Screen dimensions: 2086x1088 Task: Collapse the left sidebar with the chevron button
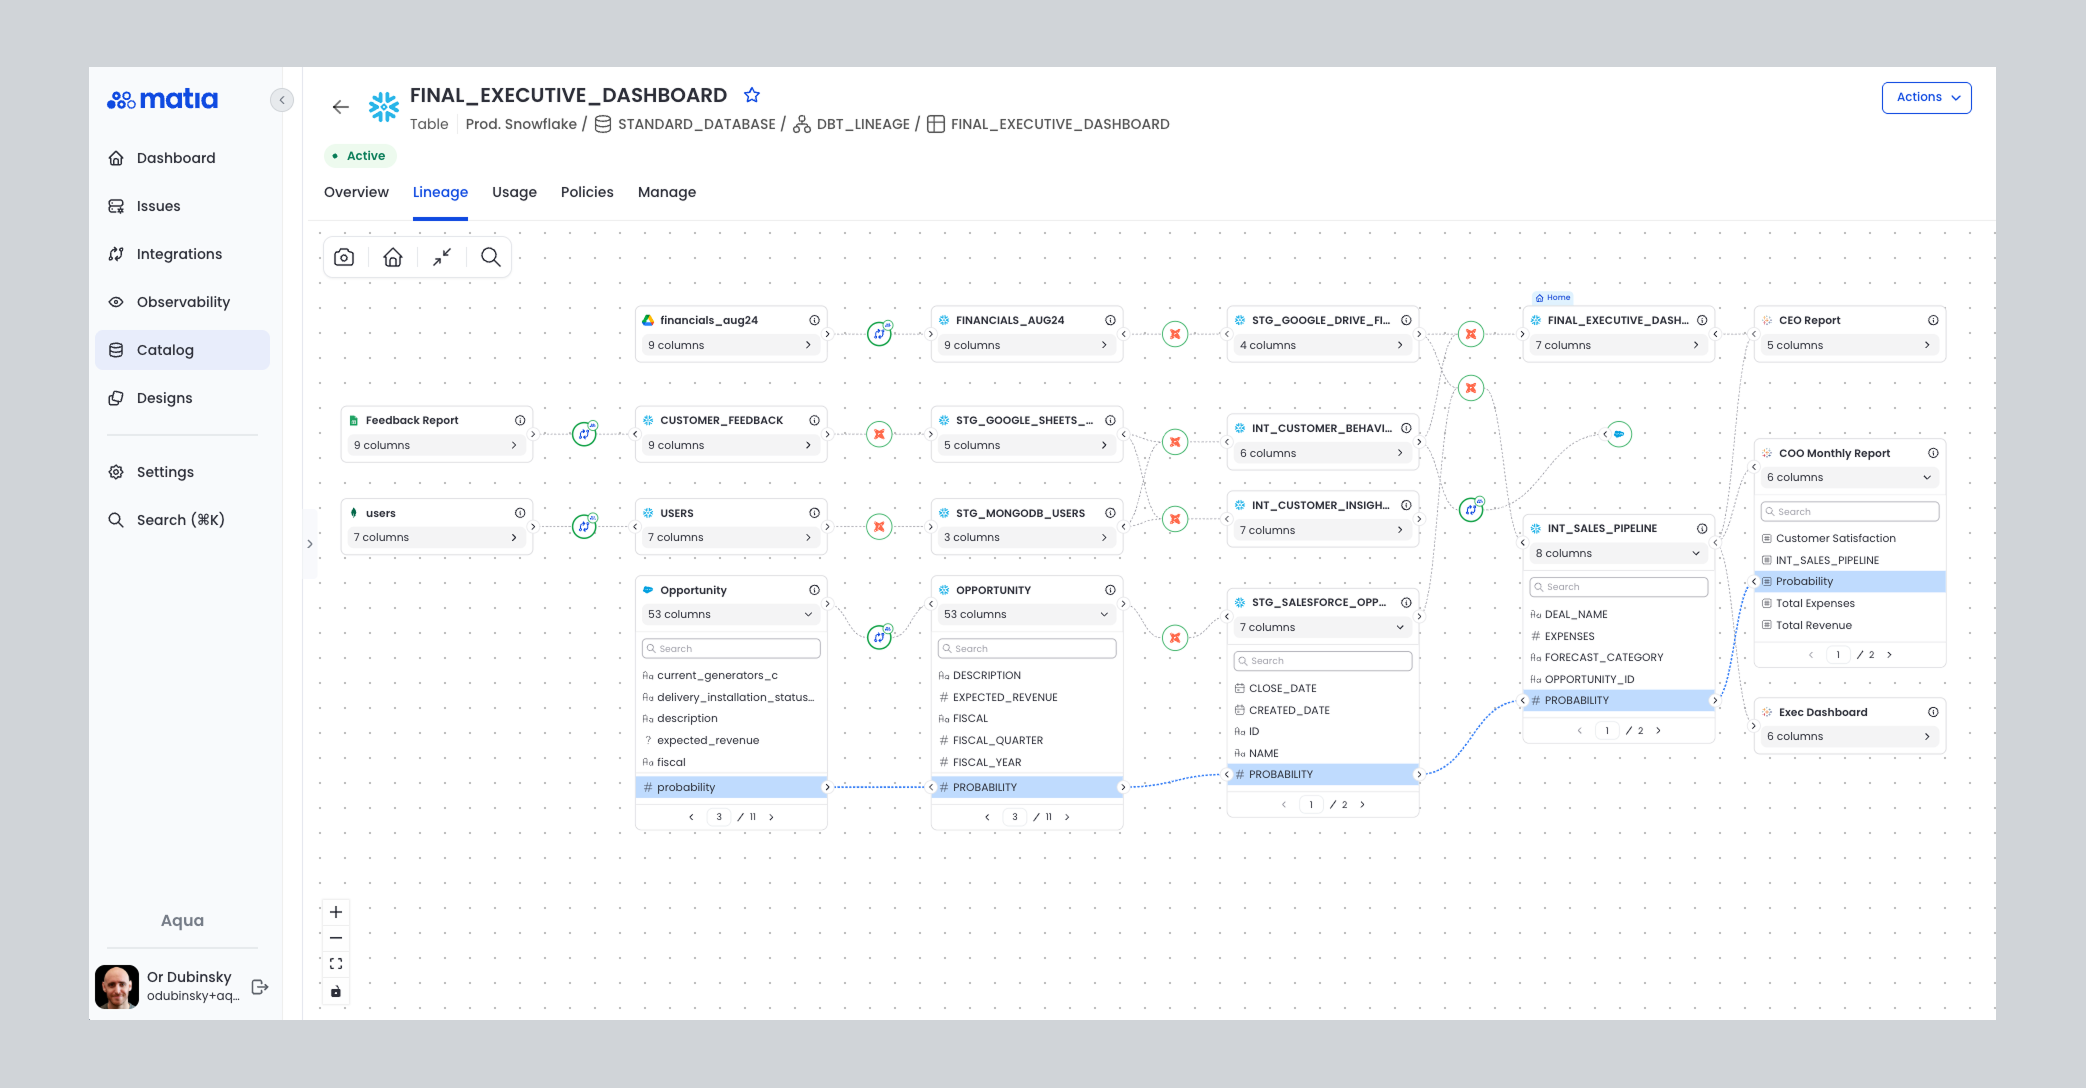(282, 100)
